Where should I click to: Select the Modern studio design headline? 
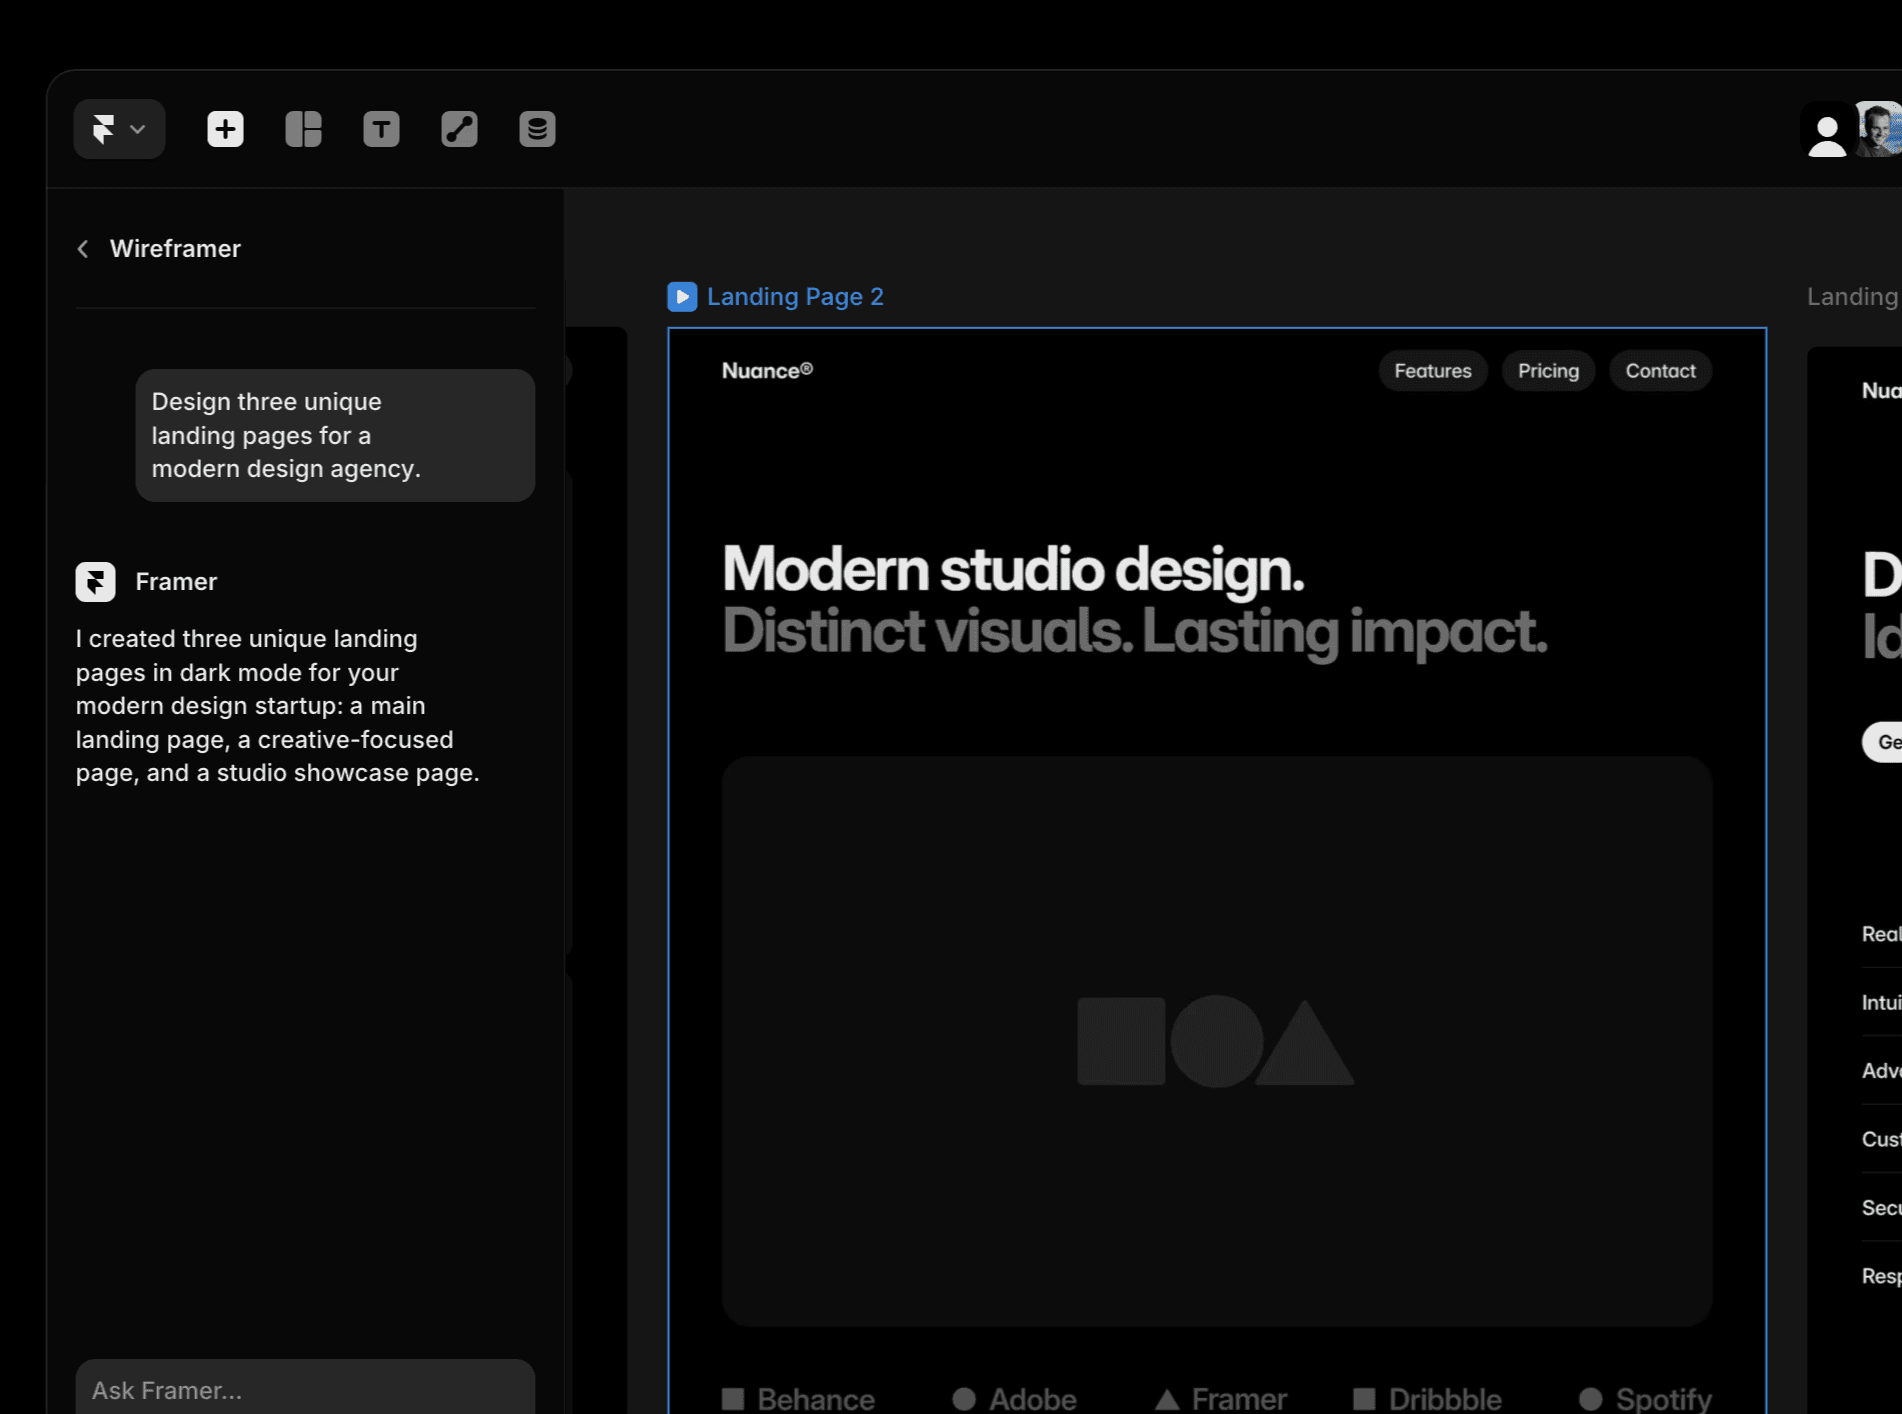click(x=1013, y=569)
